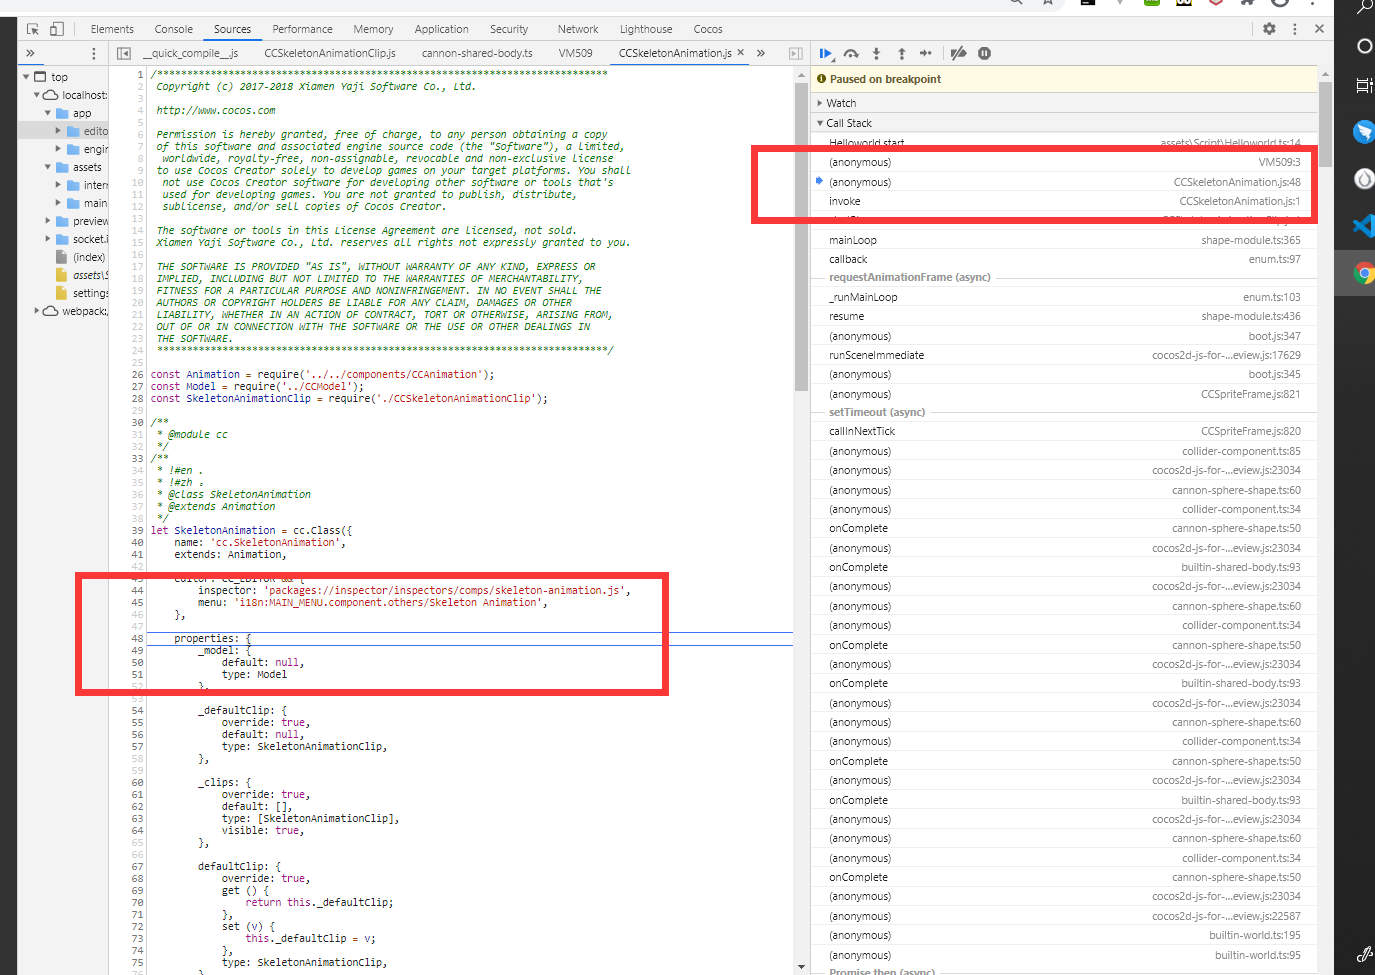Image resolution: width=1375 pixels, height=975 pixels.
Task: Resume script execution in debugger
Action: click(826, 54)
